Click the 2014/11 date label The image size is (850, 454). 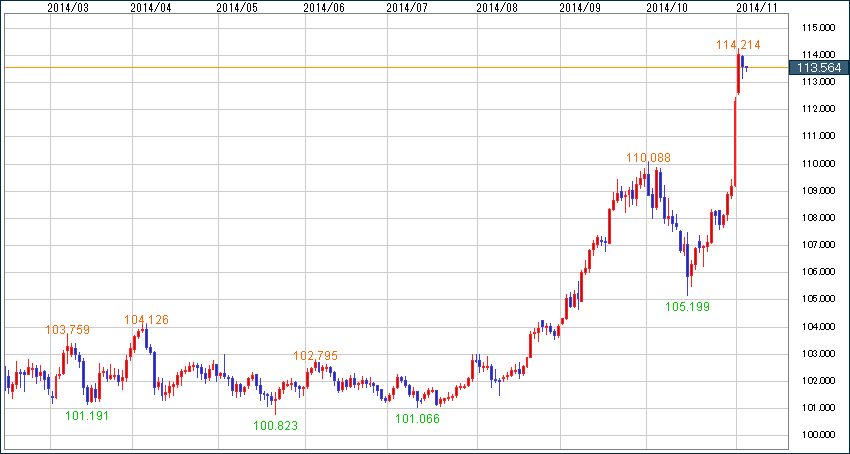757,8
